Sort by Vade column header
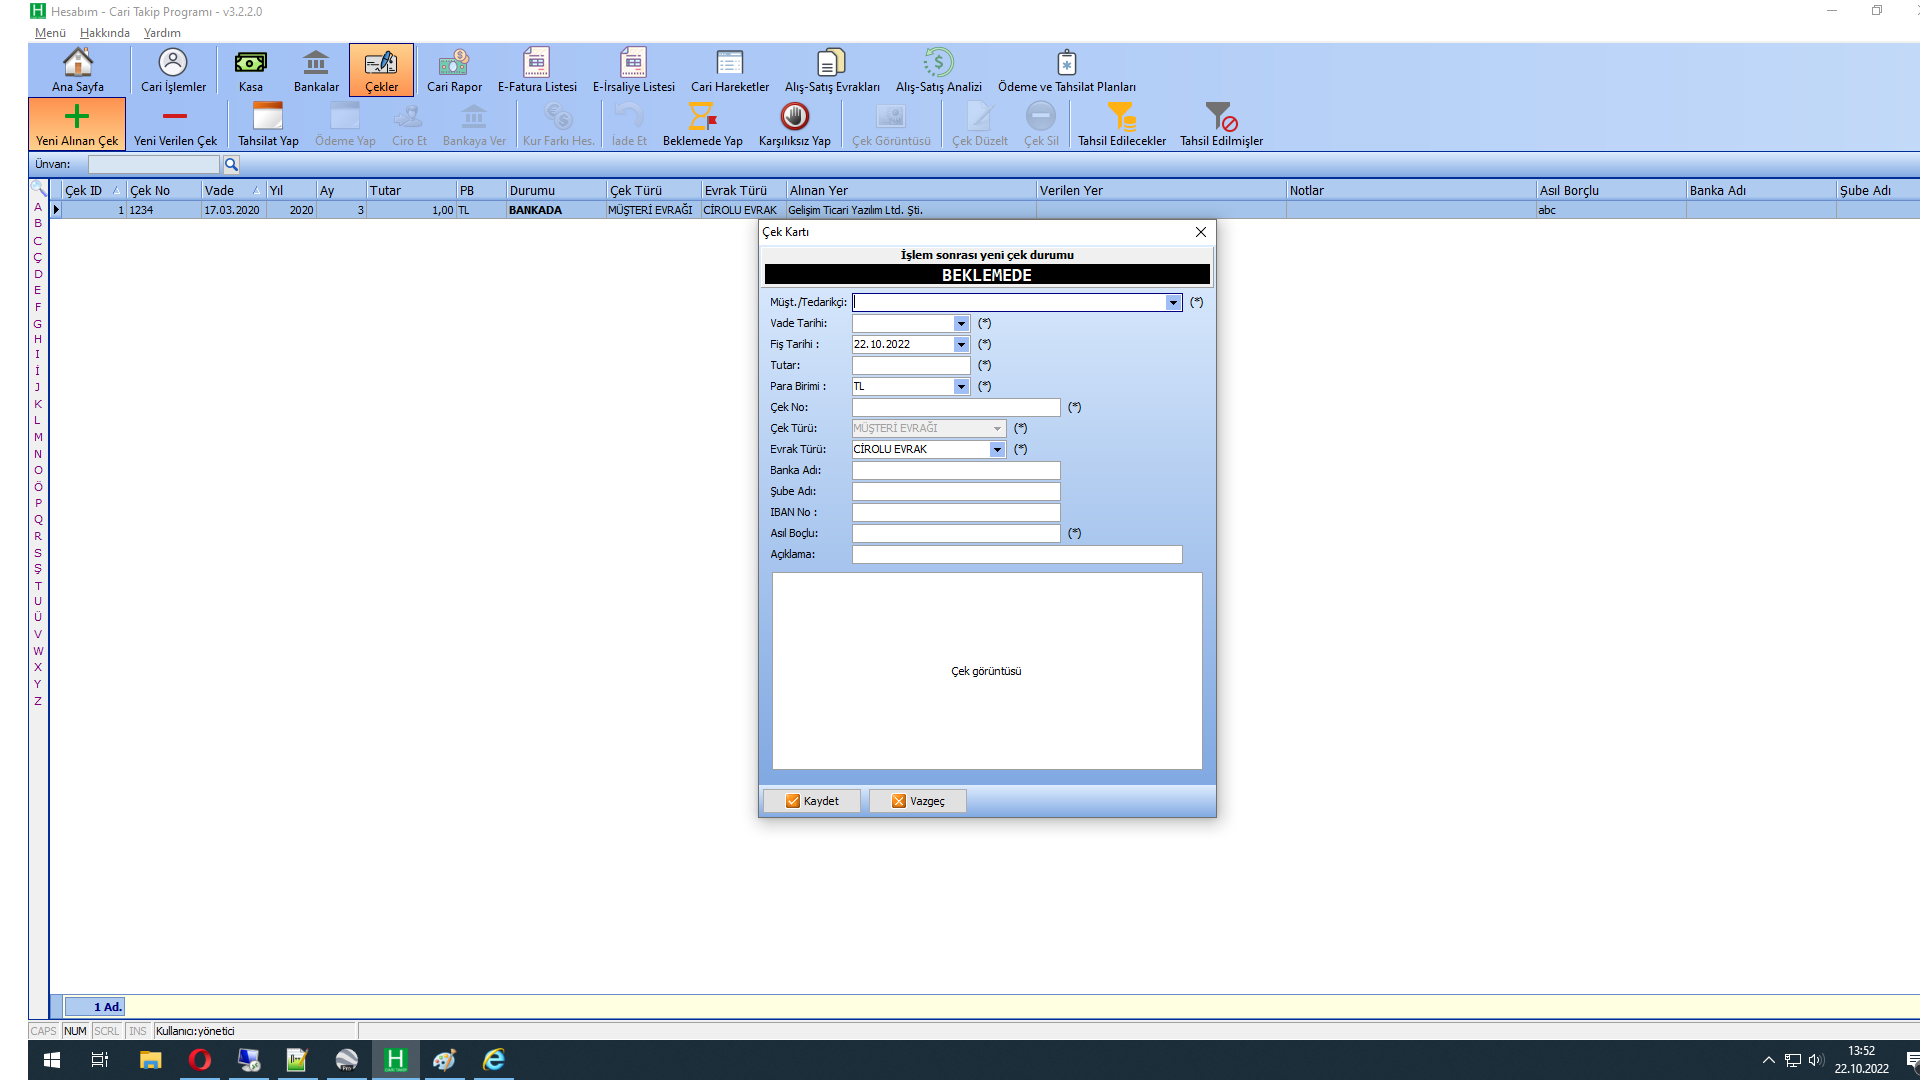 click(x=233, y=190)
